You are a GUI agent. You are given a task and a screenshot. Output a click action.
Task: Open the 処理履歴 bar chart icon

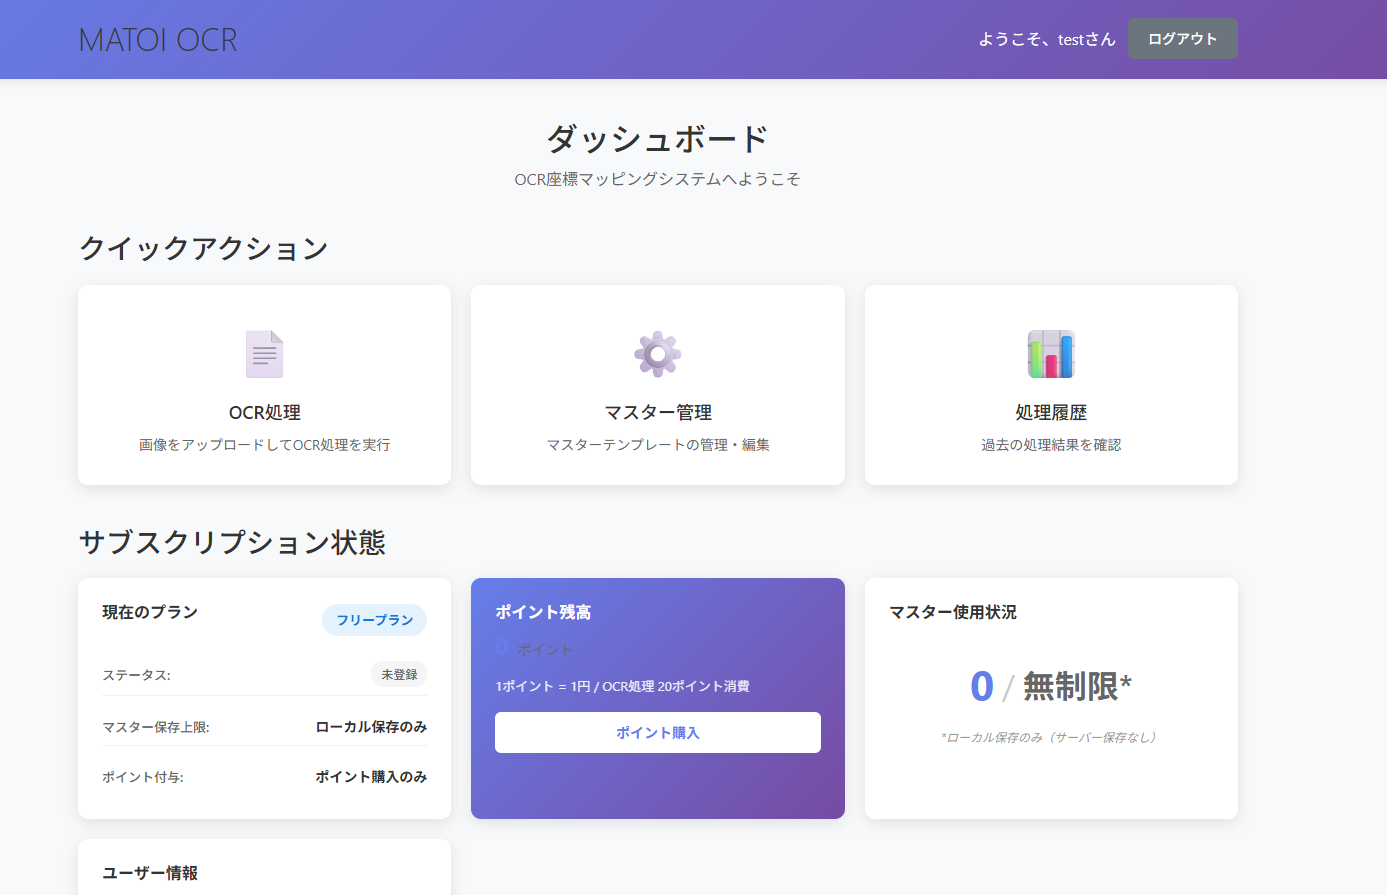pyautogui.click(x=1050, y=353)
